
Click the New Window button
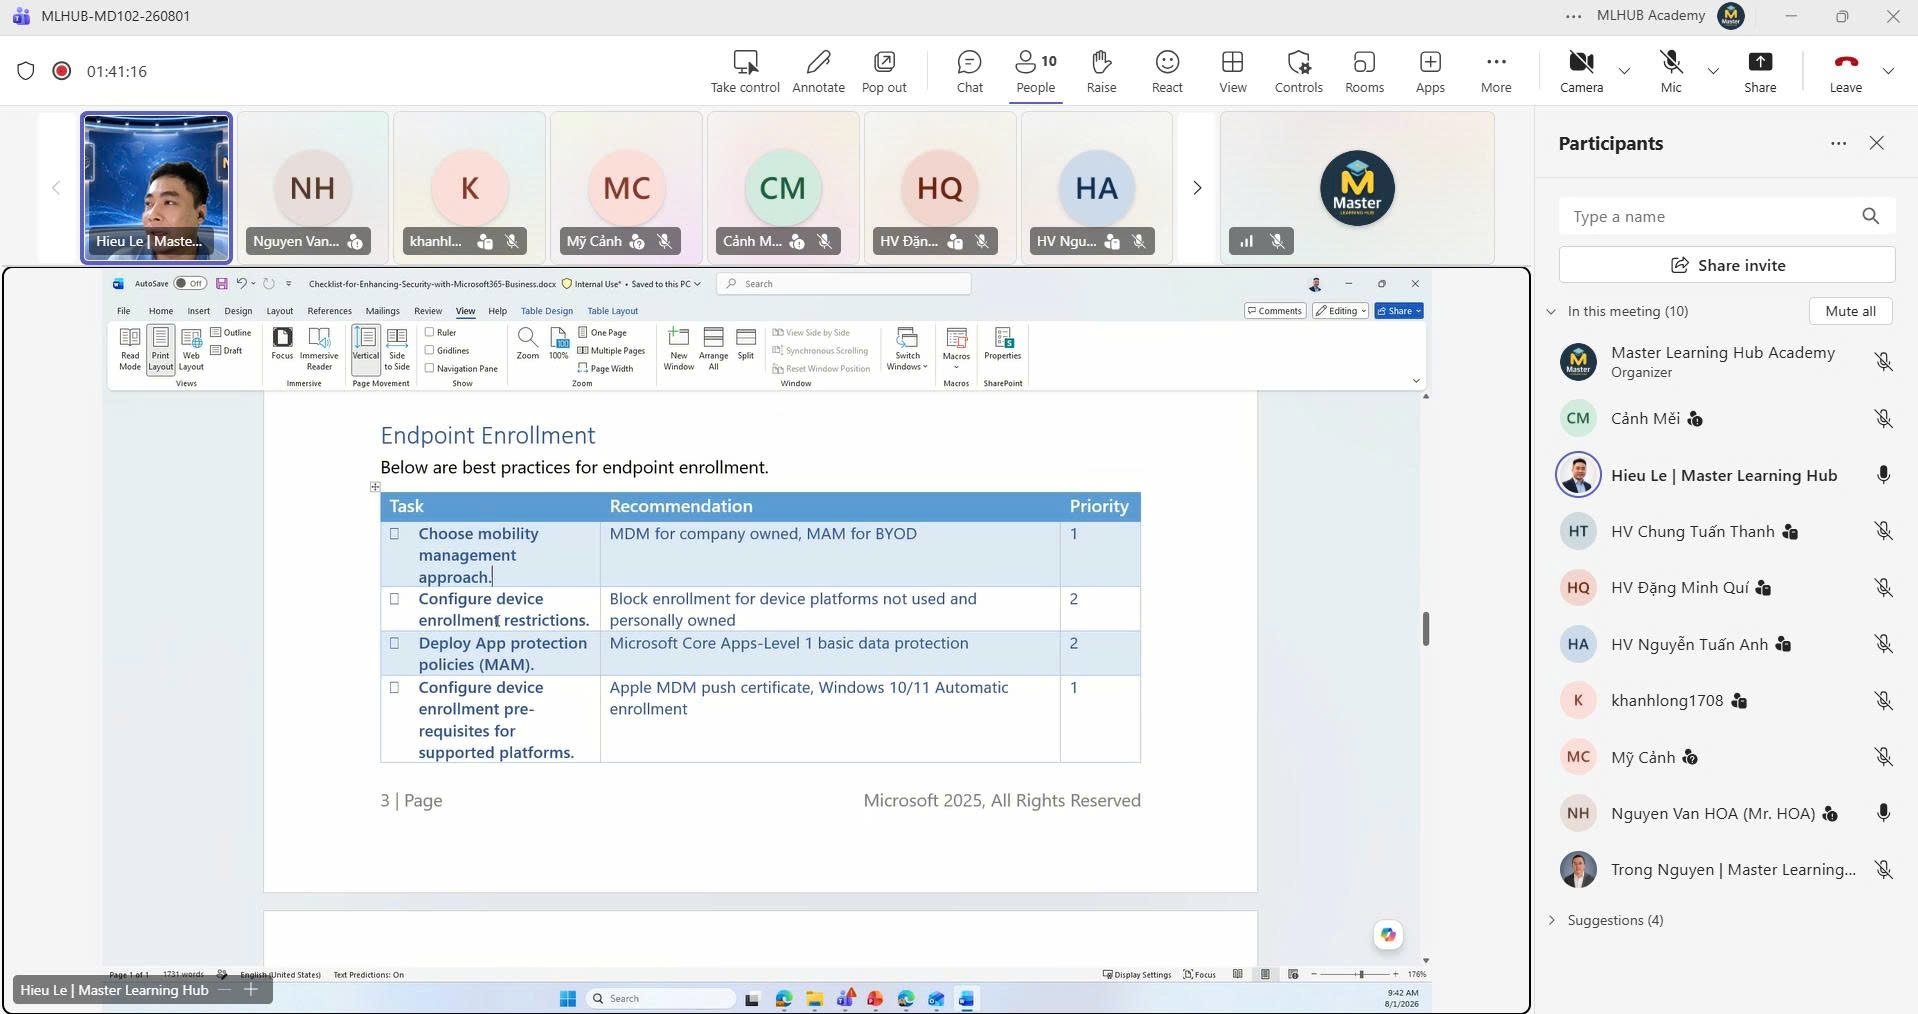click(x=679, y=349)
